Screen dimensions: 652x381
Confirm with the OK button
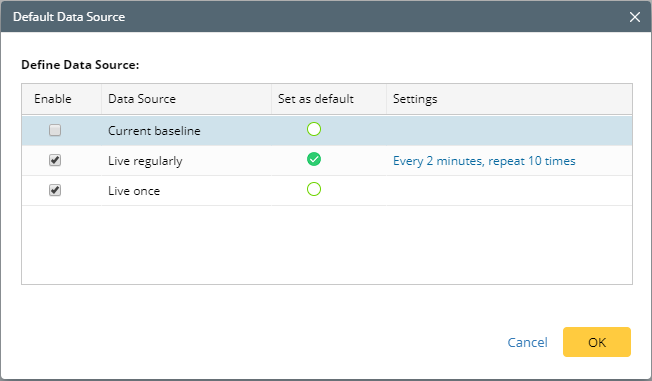tap(597, 342)
